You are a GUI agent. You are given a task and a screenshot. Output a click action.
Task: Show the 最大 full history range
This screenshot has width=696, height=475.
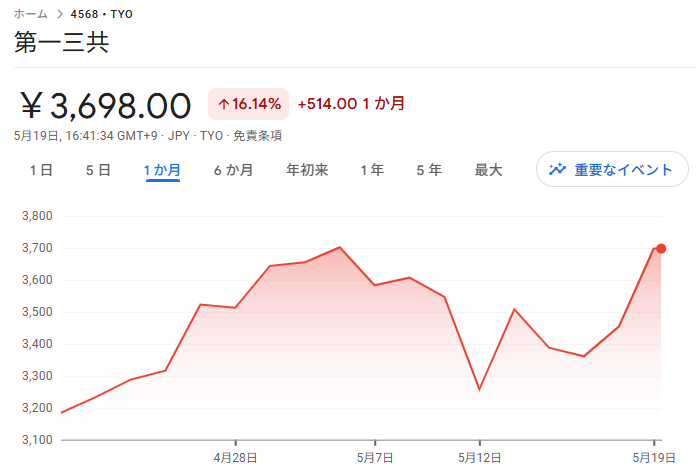pos(488,170)
